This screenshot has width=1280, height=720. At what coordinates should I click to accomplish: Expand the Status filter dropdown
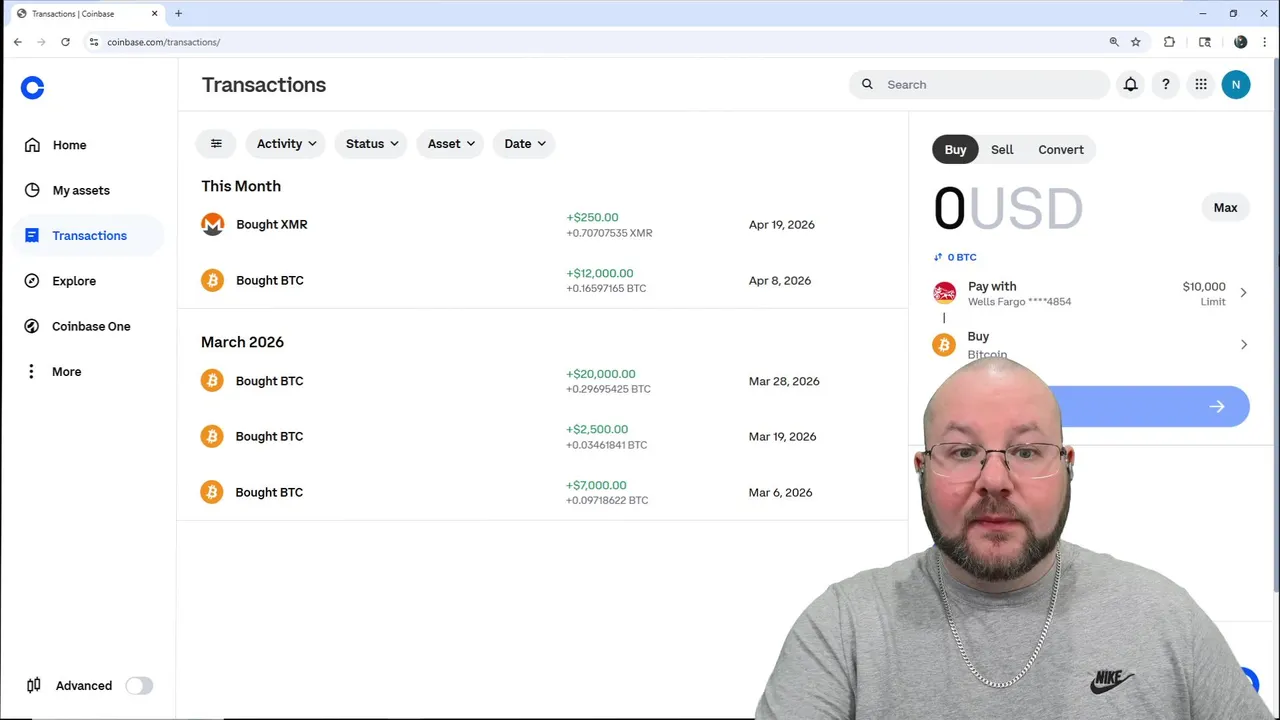pyautogui.click(x=371, y=144)
